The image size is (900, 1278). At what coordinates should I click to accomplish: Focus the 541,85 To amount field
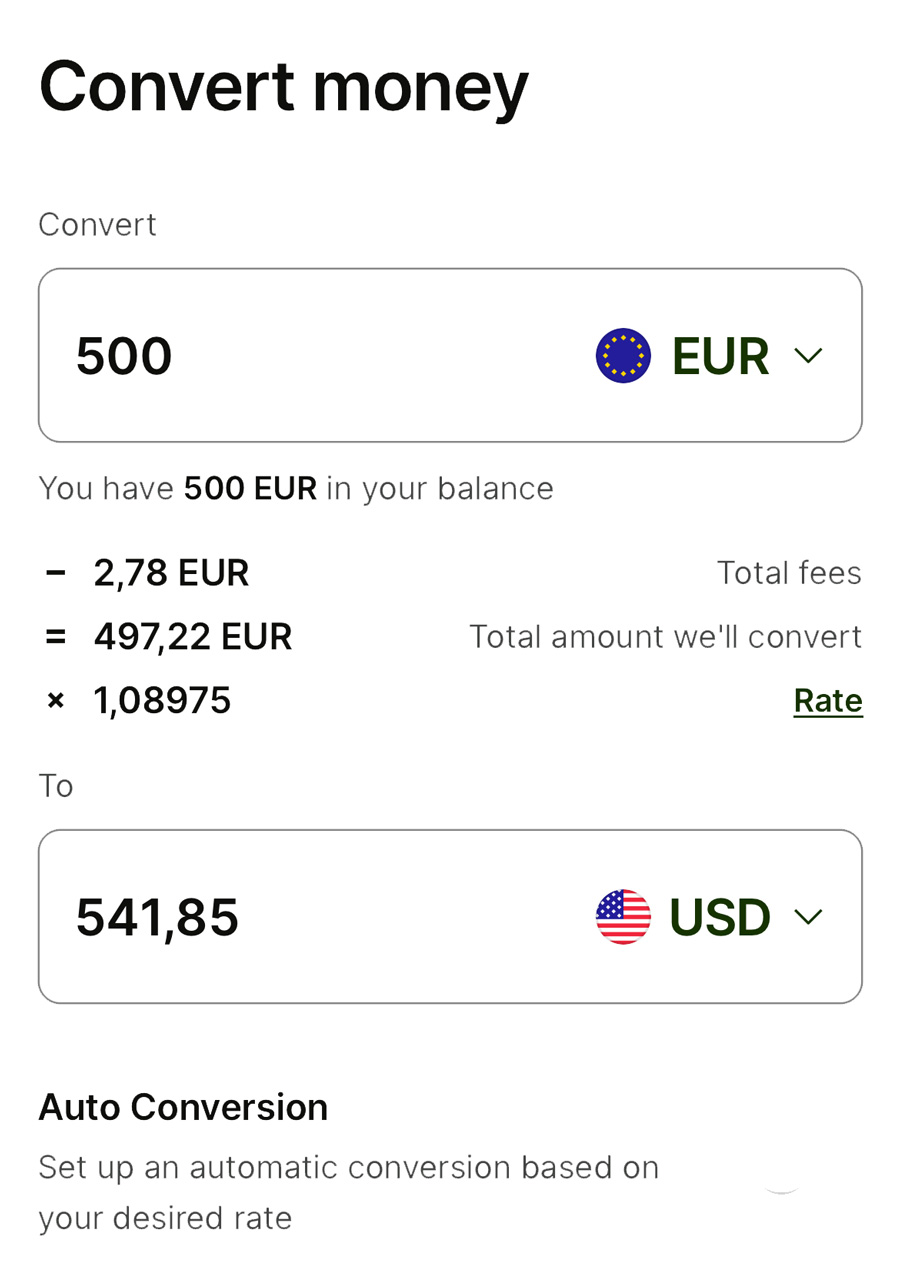(x=450, y=916)
